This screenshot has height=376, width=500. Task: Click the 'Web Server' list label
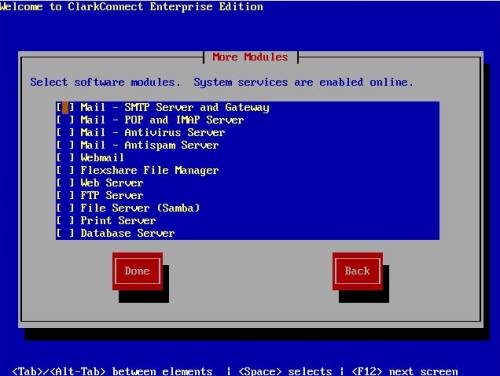[x=112, y=183]
